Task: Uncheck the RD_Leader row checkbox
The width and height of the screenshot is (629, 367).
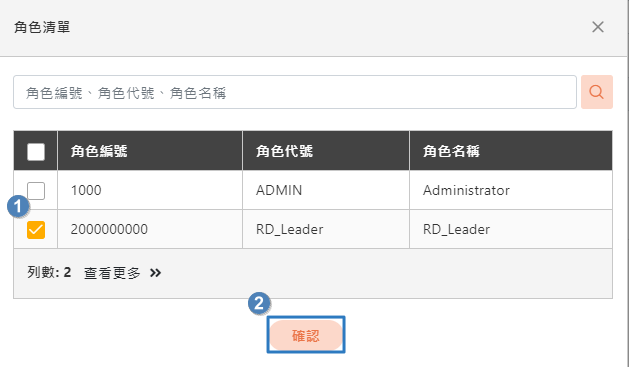Action: pos(36,230)
